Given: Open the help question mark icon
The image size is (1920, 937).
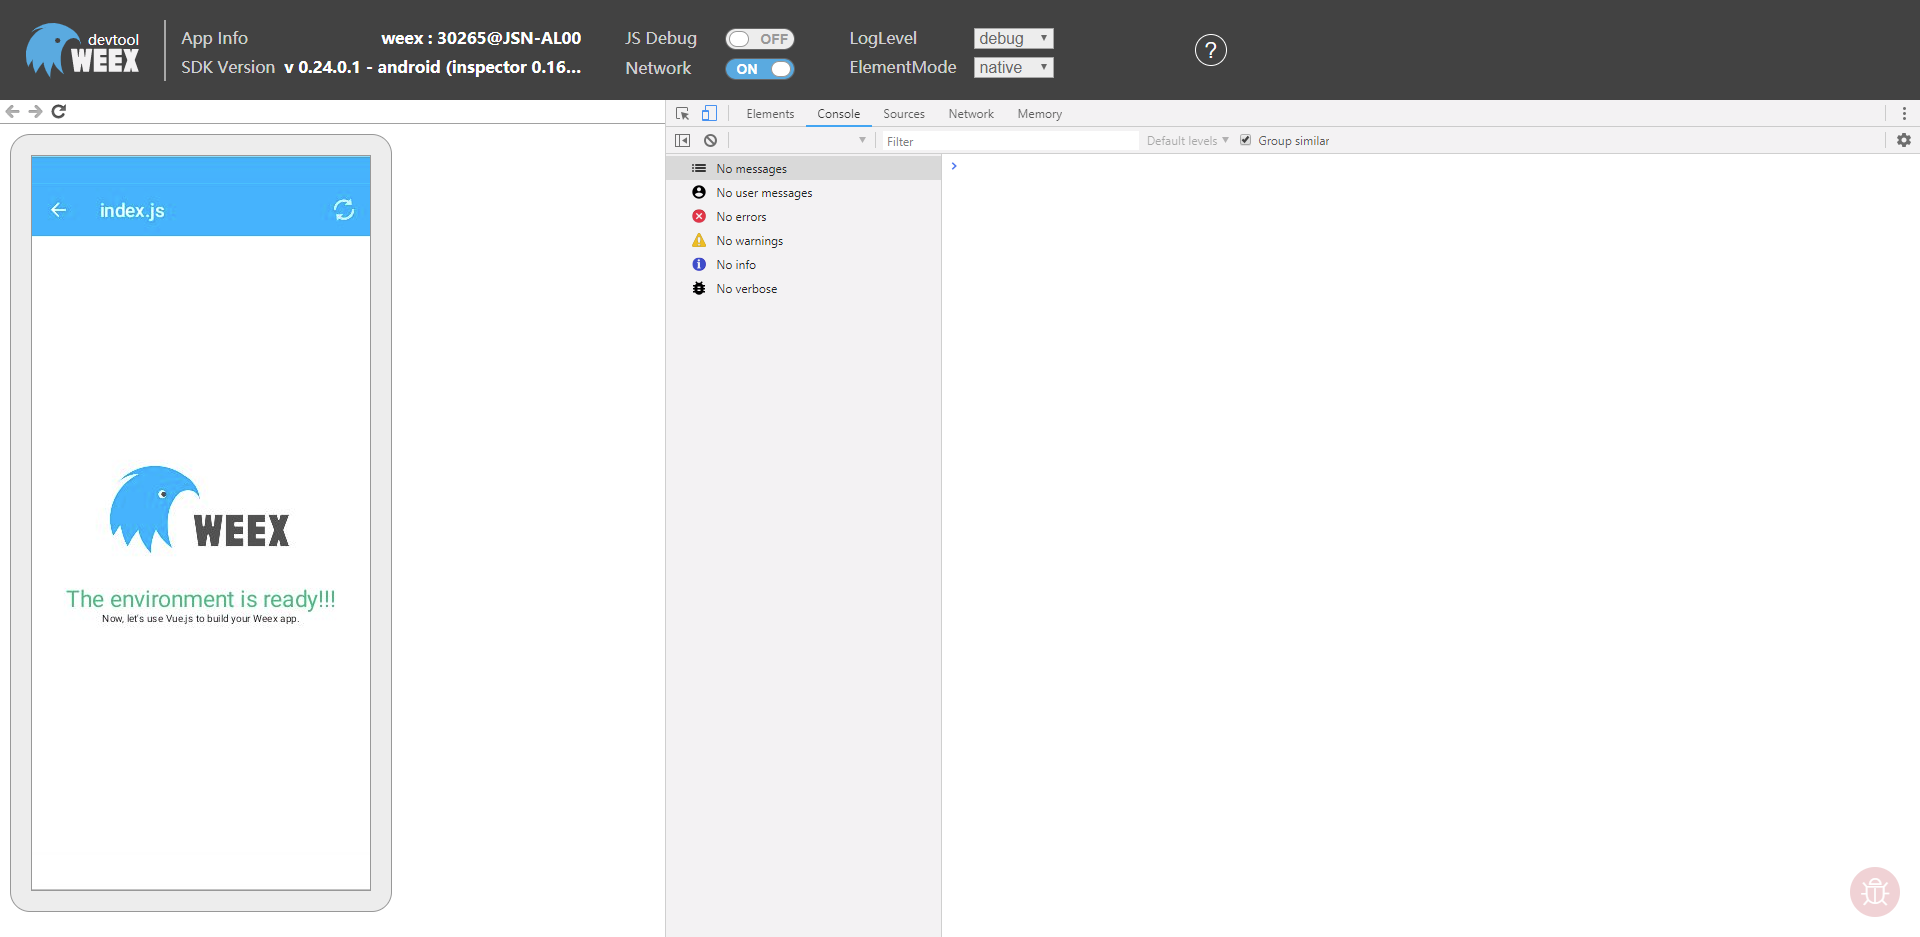Looking at the screenshot, I should 1210,50.
